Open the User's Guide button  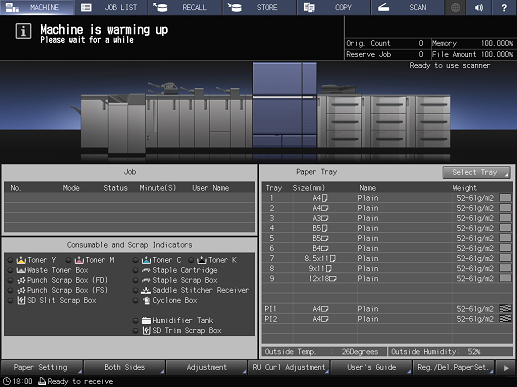[x=371, y=367]
